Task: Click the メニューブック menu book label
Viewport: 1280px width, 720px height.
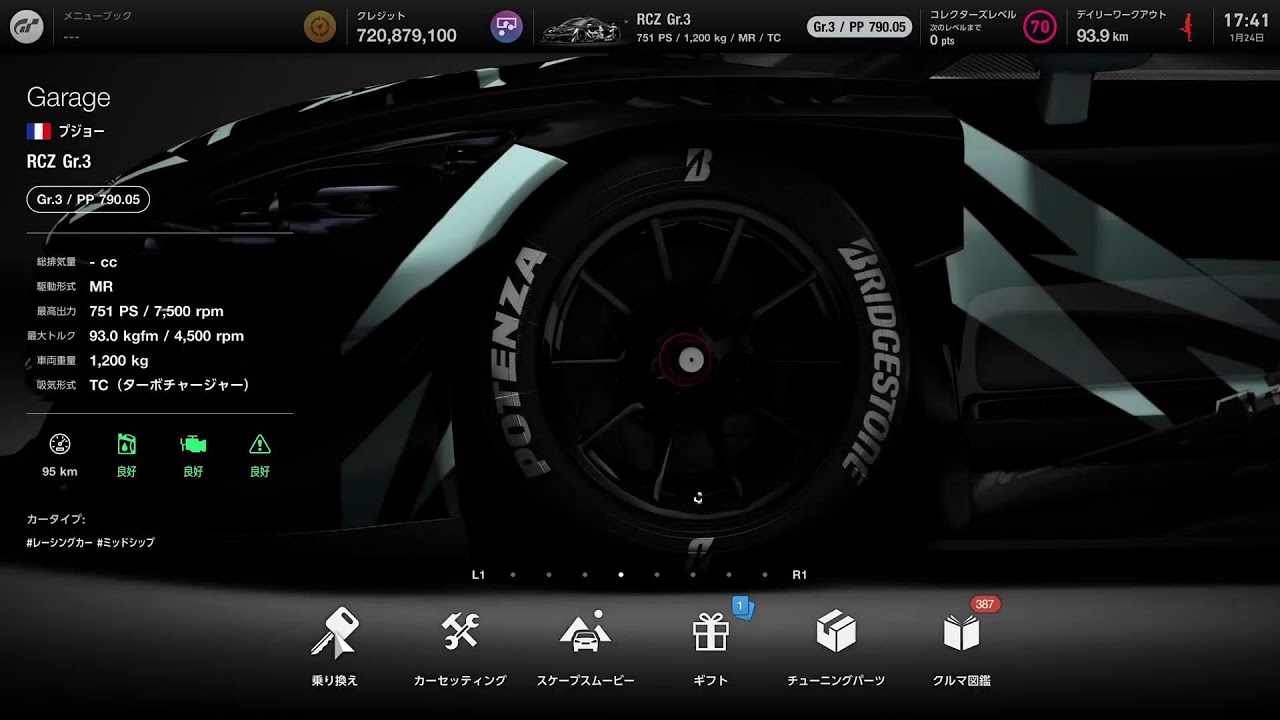Action: [98, 16]
